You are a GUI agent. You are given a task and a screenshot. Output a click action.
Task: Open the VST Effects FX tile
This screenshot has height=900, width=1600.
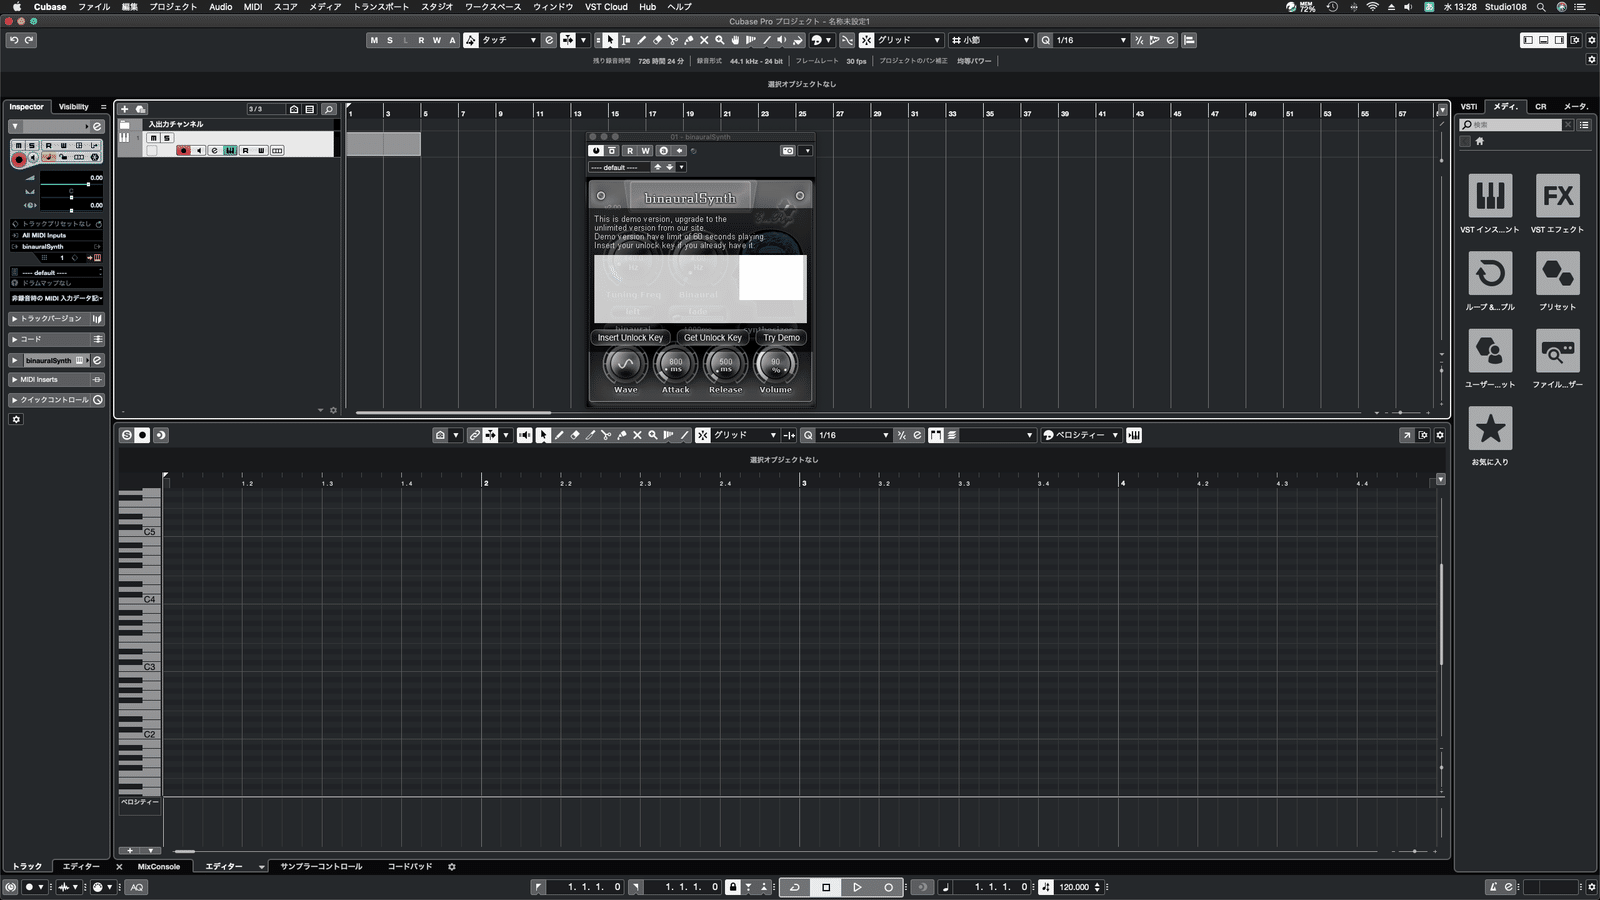(x=1558, y=196)
